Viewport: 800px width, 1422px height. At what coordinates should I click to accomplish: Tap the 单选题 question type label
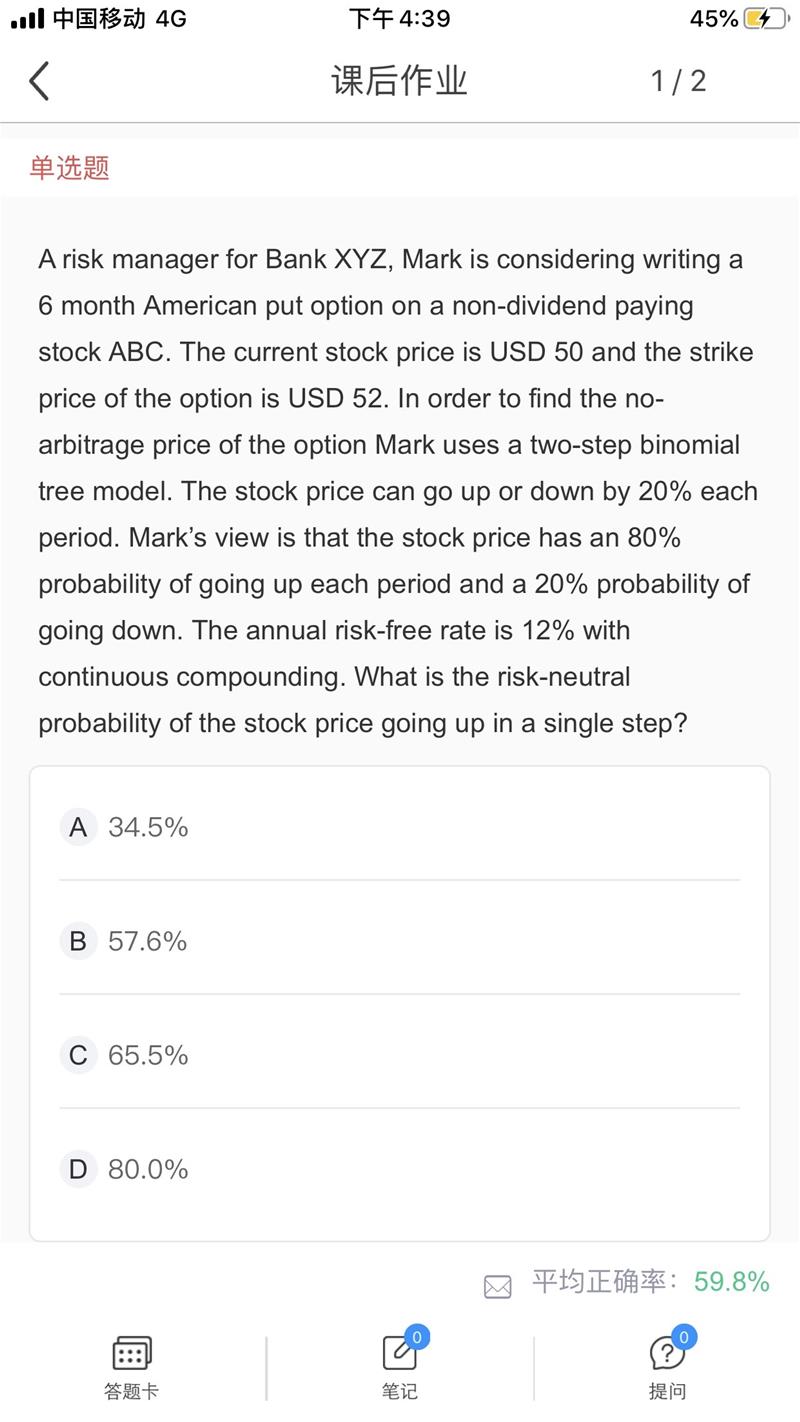click(69, 168)
